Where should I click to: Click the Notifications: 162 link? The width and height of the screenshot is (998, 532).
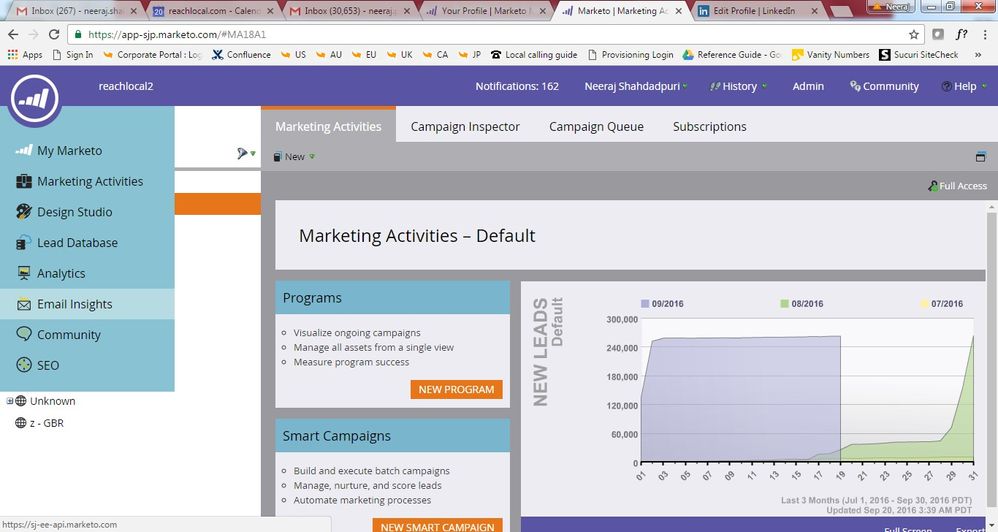(517, 86)
